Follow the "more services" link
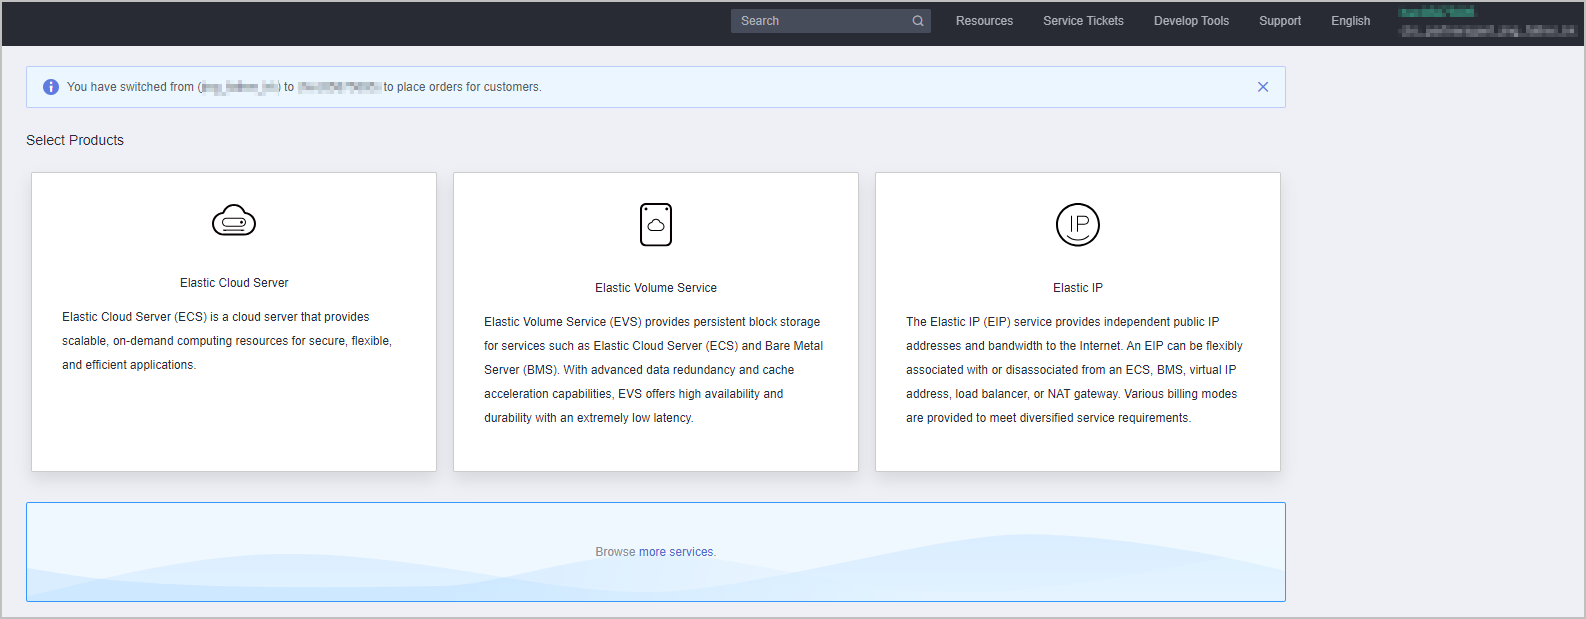The height and width of the screenshot is (619, 1586). point(676,552)
